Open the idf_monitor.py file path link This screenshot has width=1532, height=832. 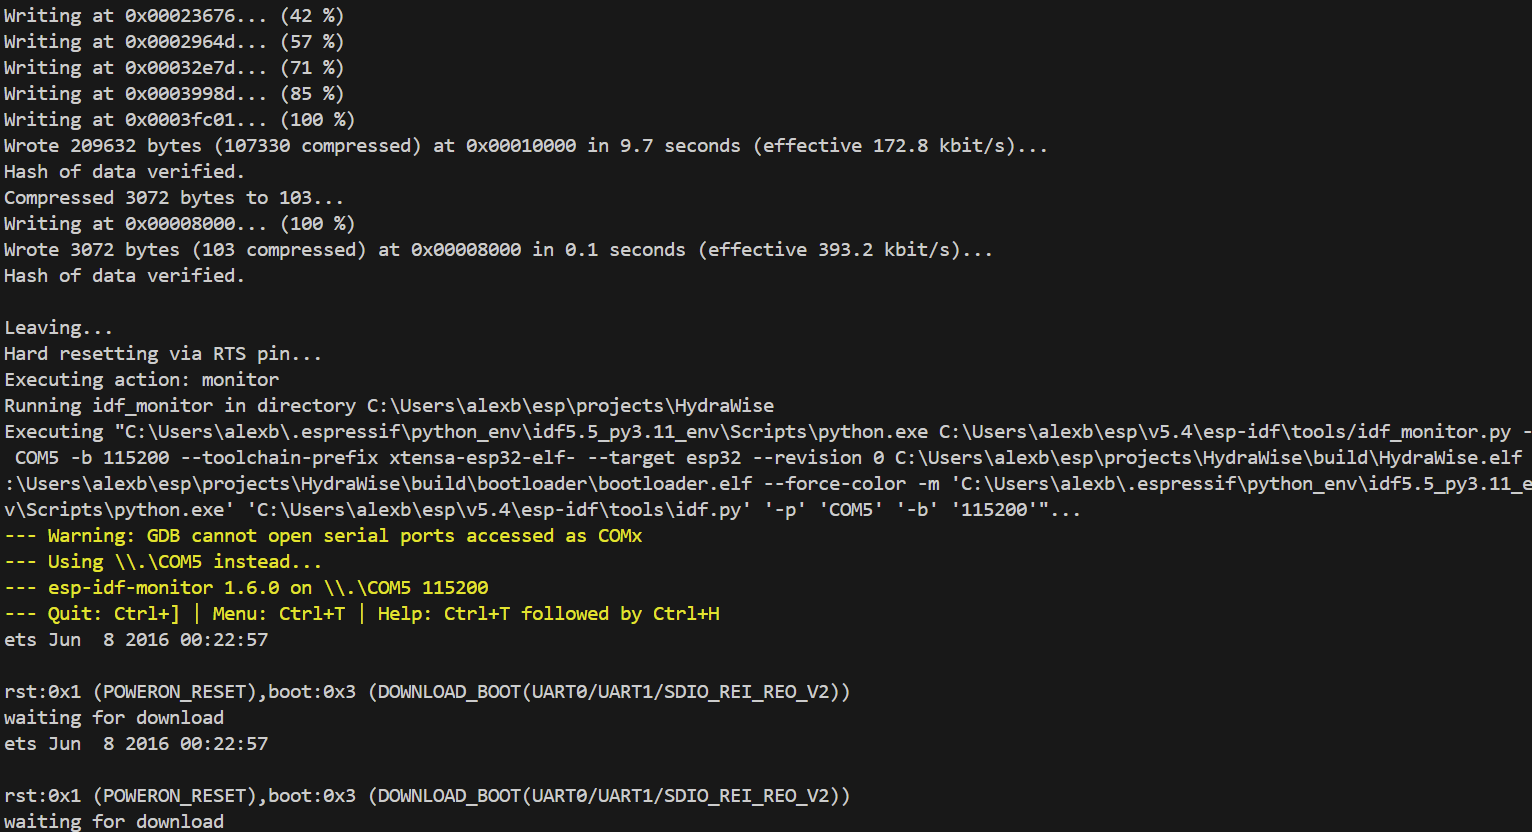point(1224,432)
